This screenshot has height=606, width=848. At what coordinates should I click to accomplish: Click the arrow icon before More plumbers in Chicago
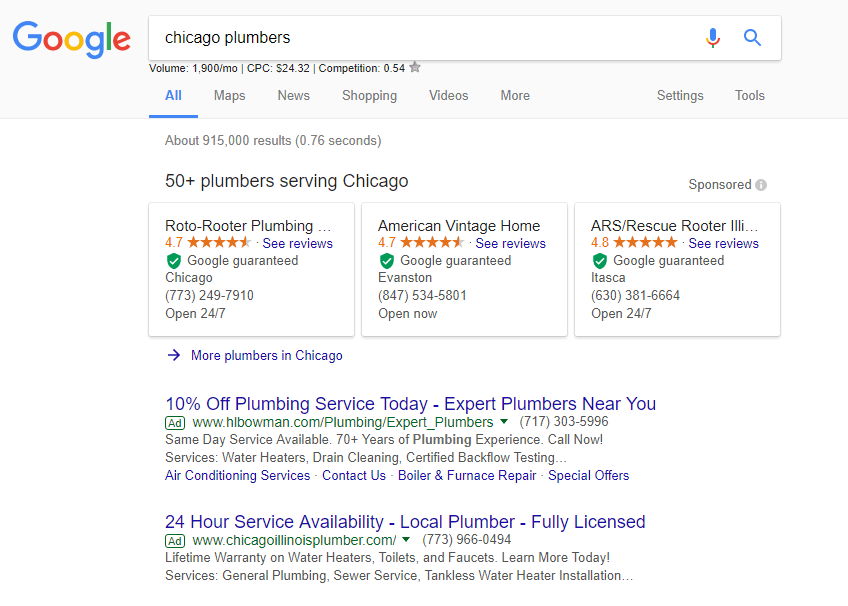(174, 355)
